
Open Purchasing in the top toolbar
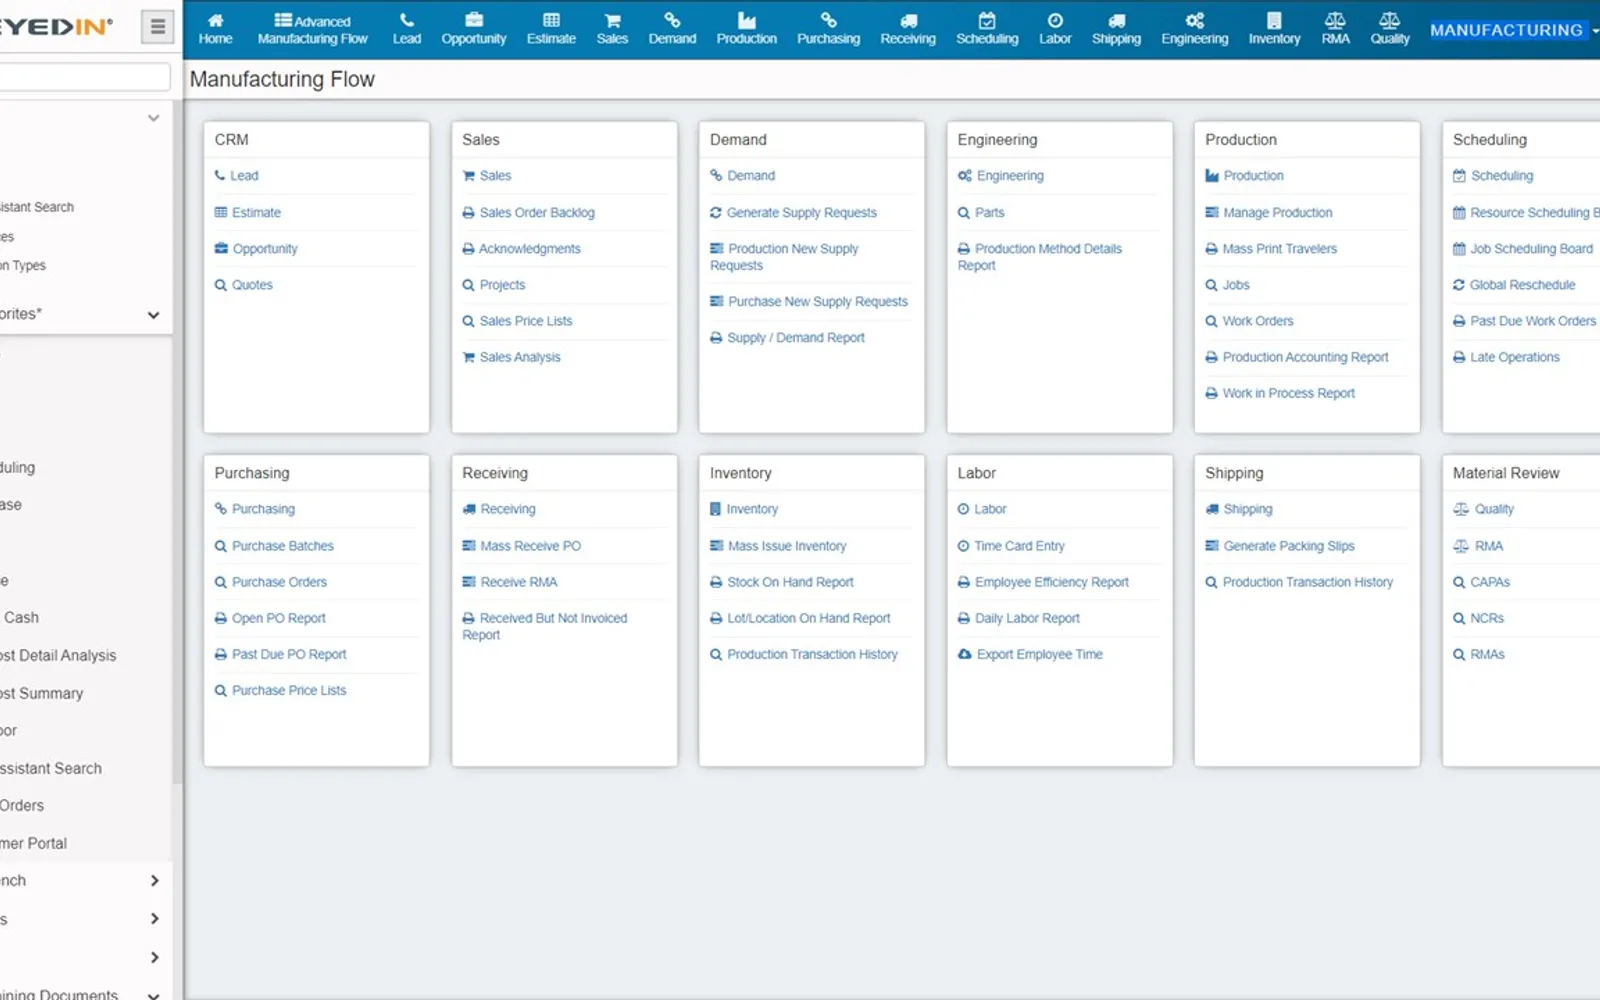(x=828, y=29)
